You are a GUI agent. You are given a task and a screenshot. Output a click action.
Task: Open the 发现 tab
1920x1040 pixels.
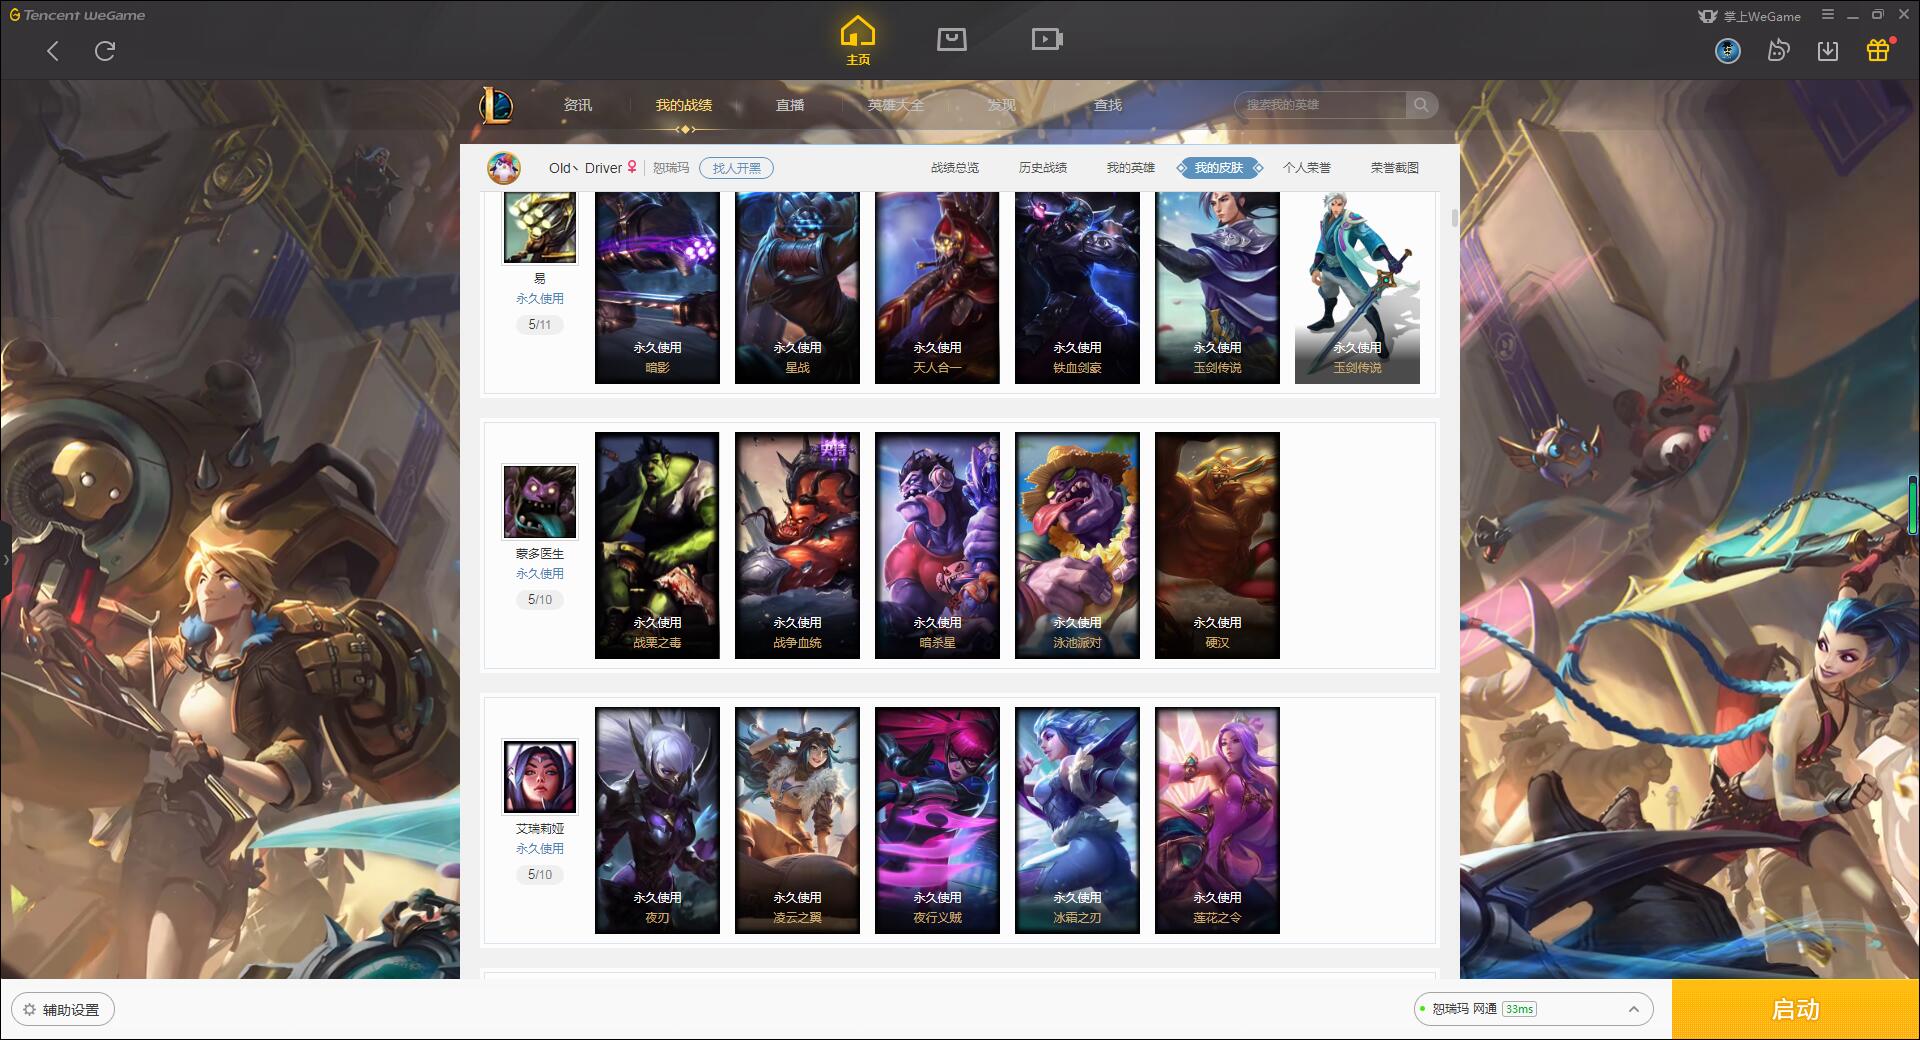tap(1002, 105)
